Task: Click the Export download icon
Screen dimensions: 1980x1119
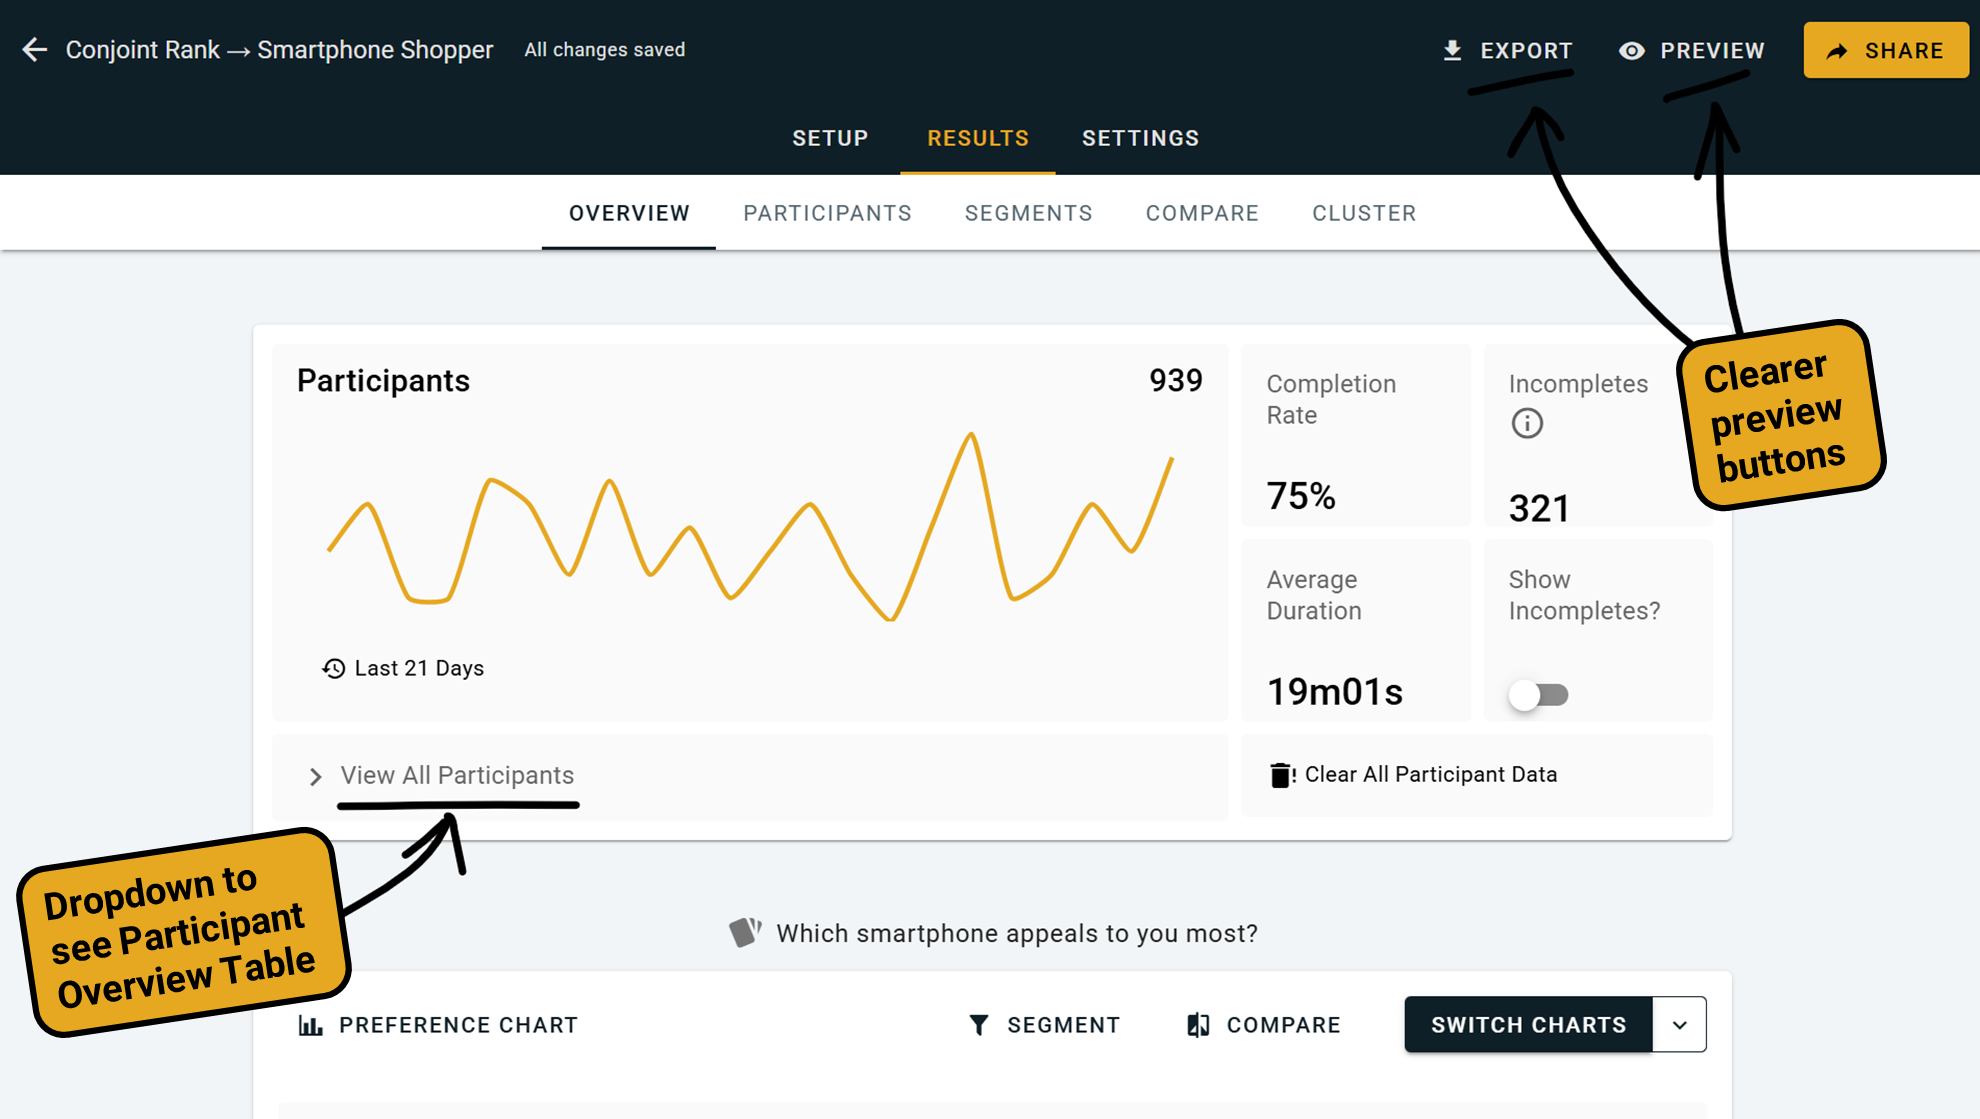Action: click(x=1452, y=50)
